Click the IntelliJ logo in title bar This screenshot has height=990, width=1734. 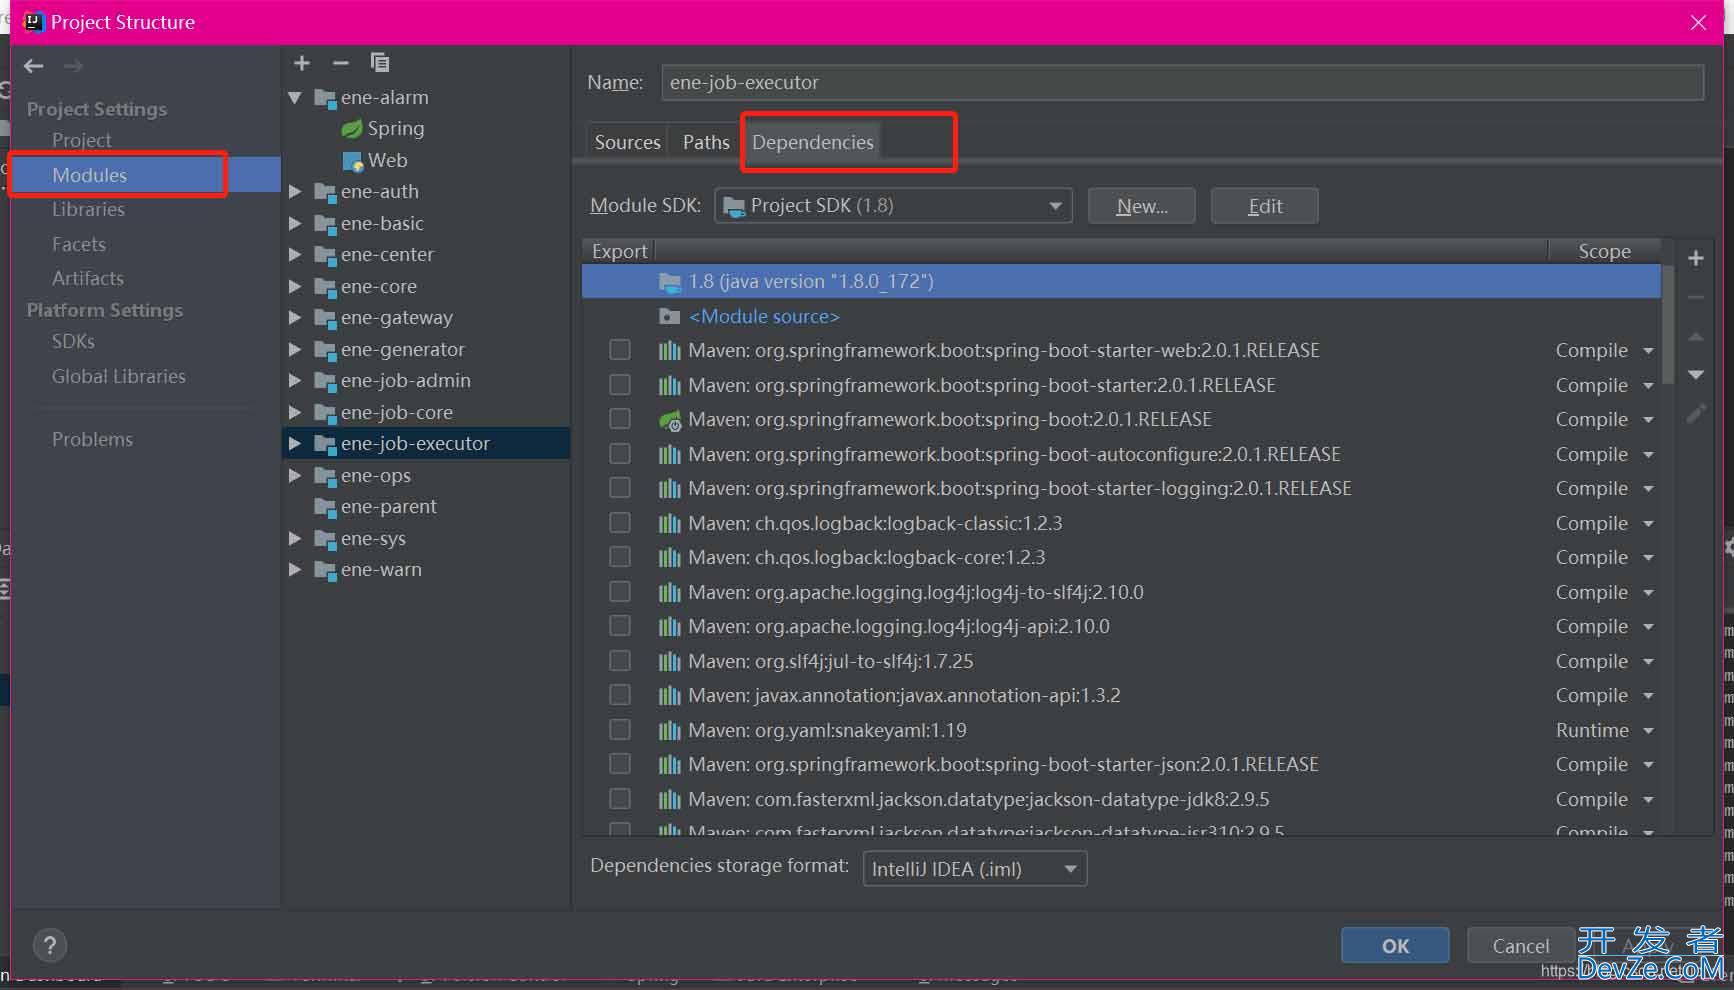tap(34, 22)
